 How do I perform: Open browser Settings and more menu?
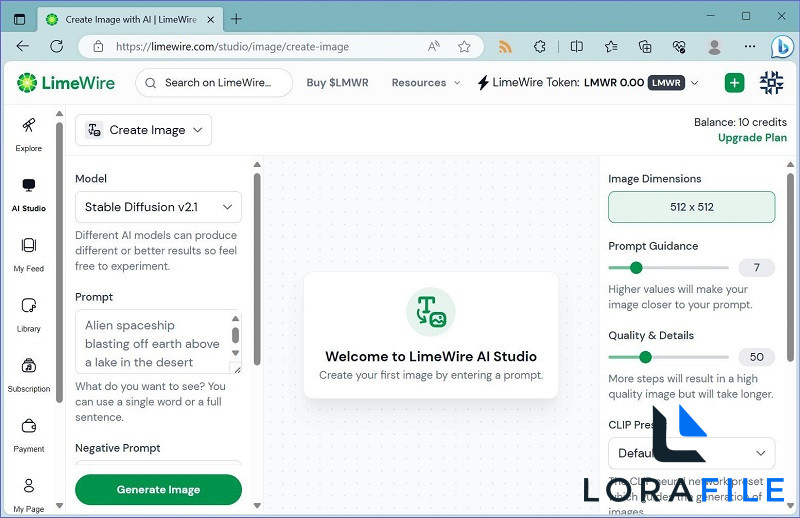pos(749,46)
